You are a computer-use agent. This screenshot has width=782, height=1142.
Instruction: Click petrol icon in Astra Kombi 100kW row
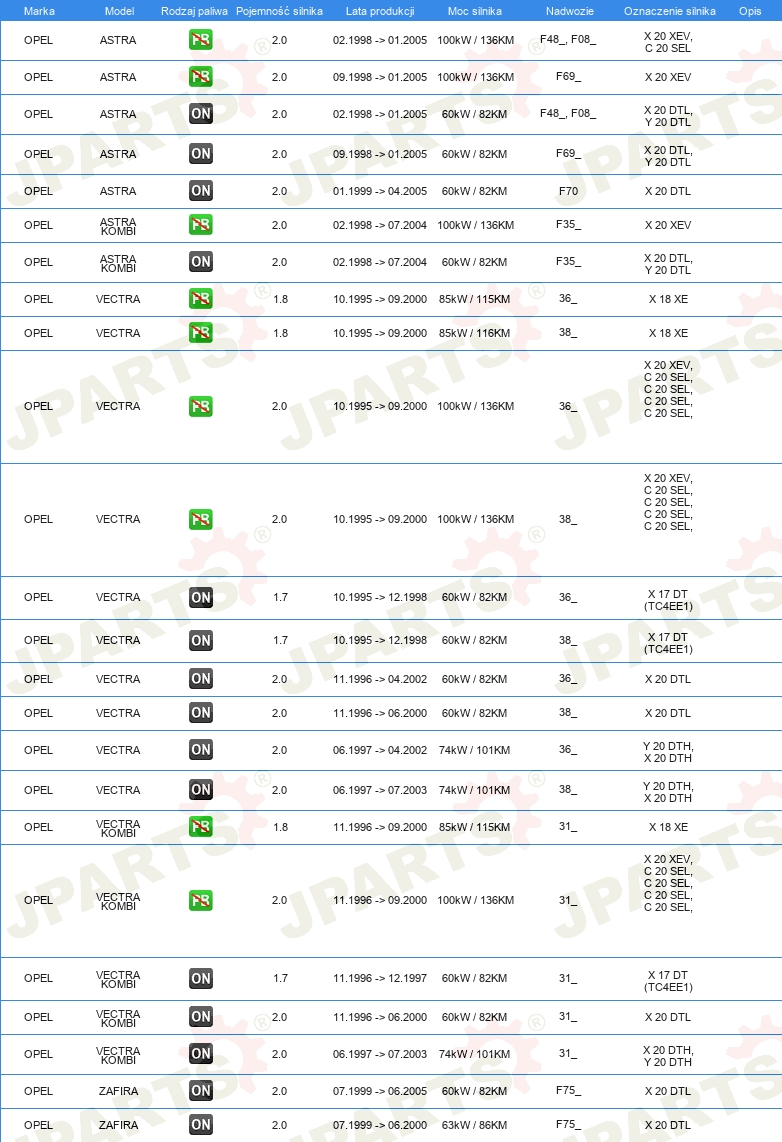200,225
